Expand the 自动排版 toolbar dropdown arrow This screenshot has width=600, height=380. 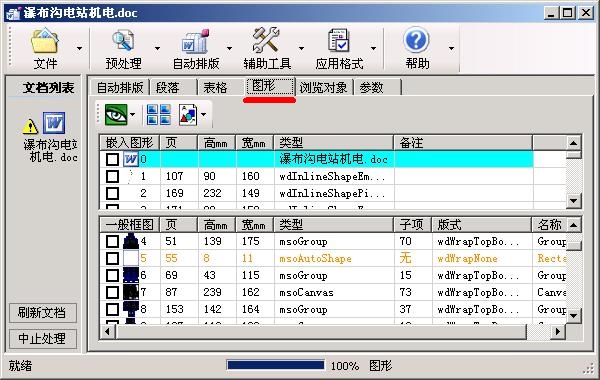pyautogui.click(x=229, y=49)
